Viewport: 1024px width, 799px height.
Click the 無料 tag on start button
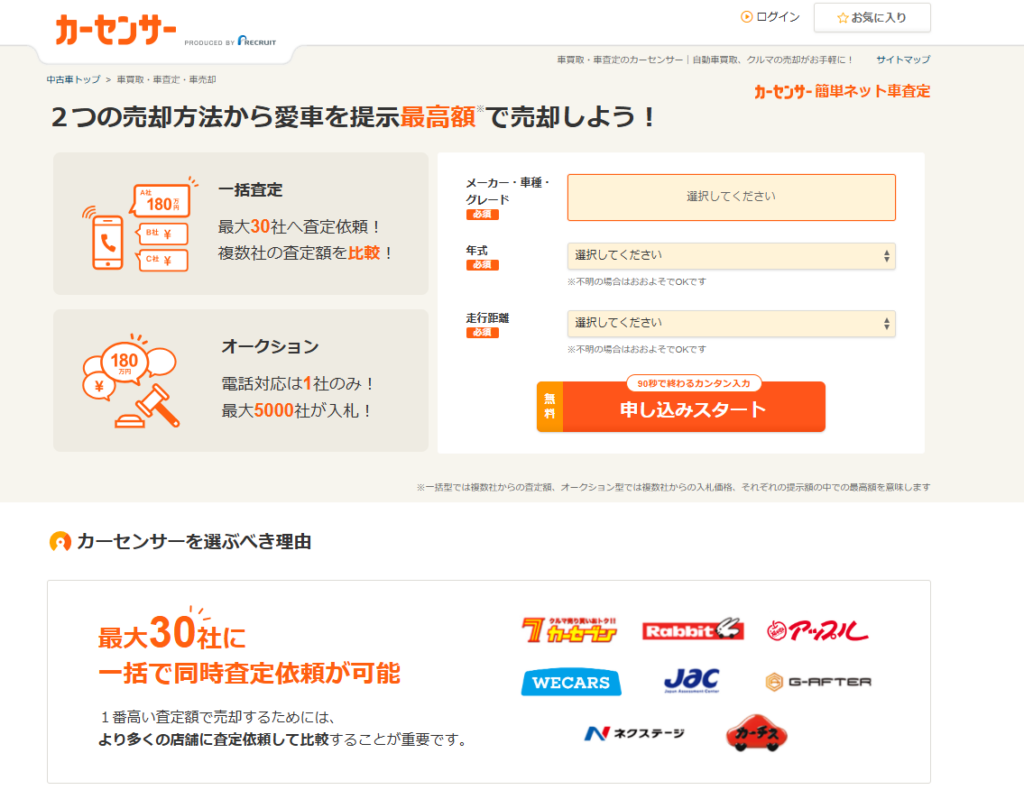[x=550, y=406]
